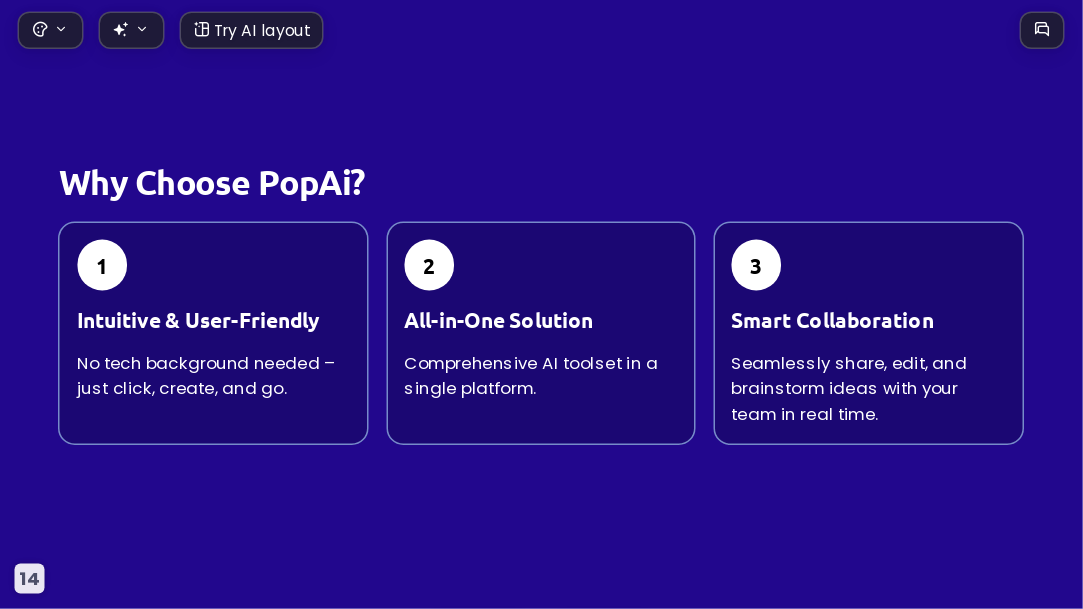Viewport: 1083px width, 609px height.
Task: Expand the palette dropdown chevron
Action: (x=61, y=29)
